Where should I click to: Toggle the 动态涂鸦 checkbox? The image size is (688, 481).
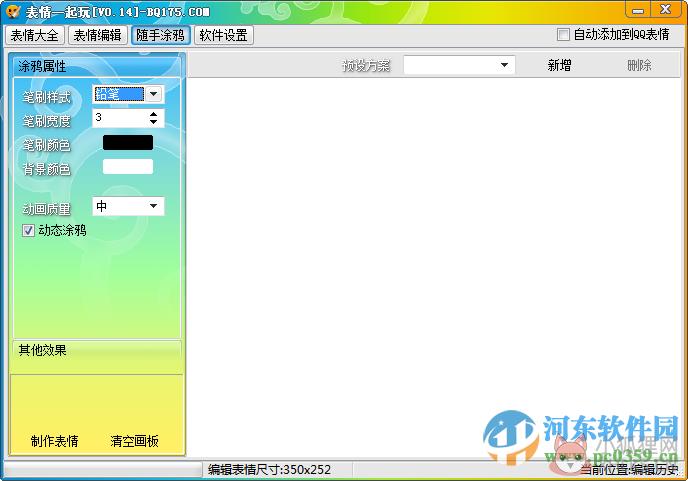pyautogui.click(x=29, y=230)
